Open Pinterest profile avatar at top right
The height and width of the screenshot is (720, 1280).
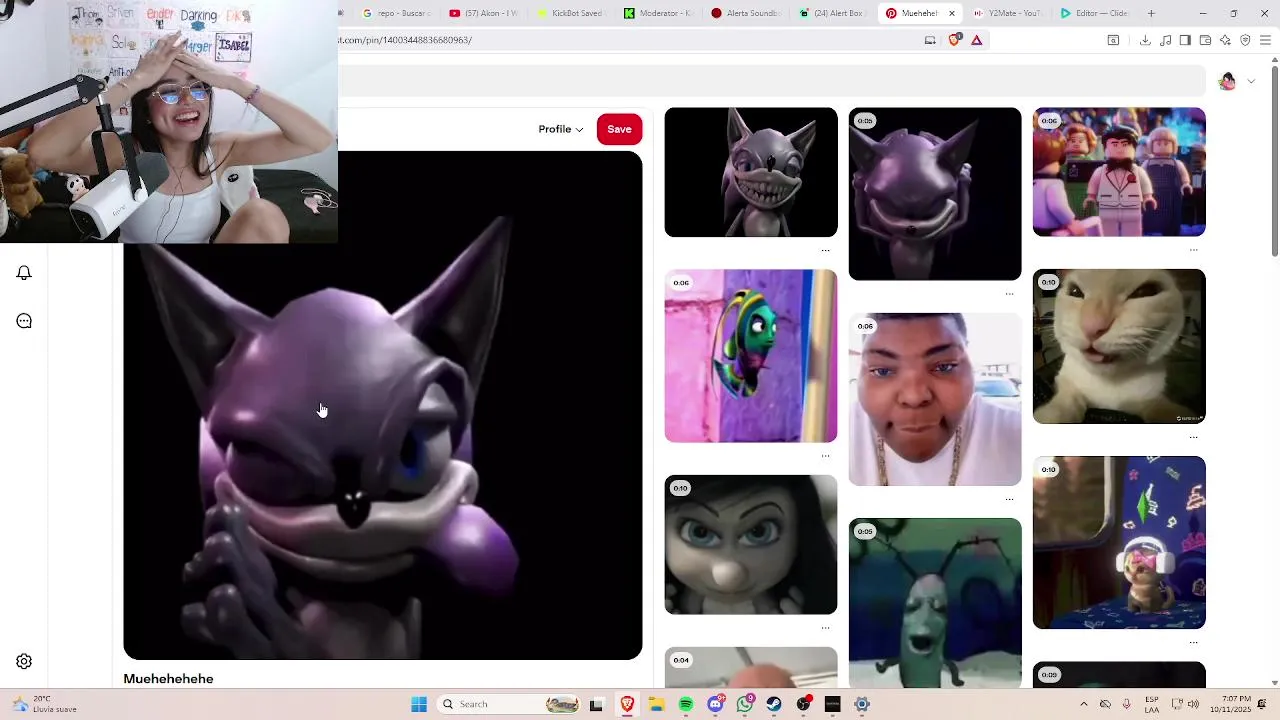[x=1227, y=81]
